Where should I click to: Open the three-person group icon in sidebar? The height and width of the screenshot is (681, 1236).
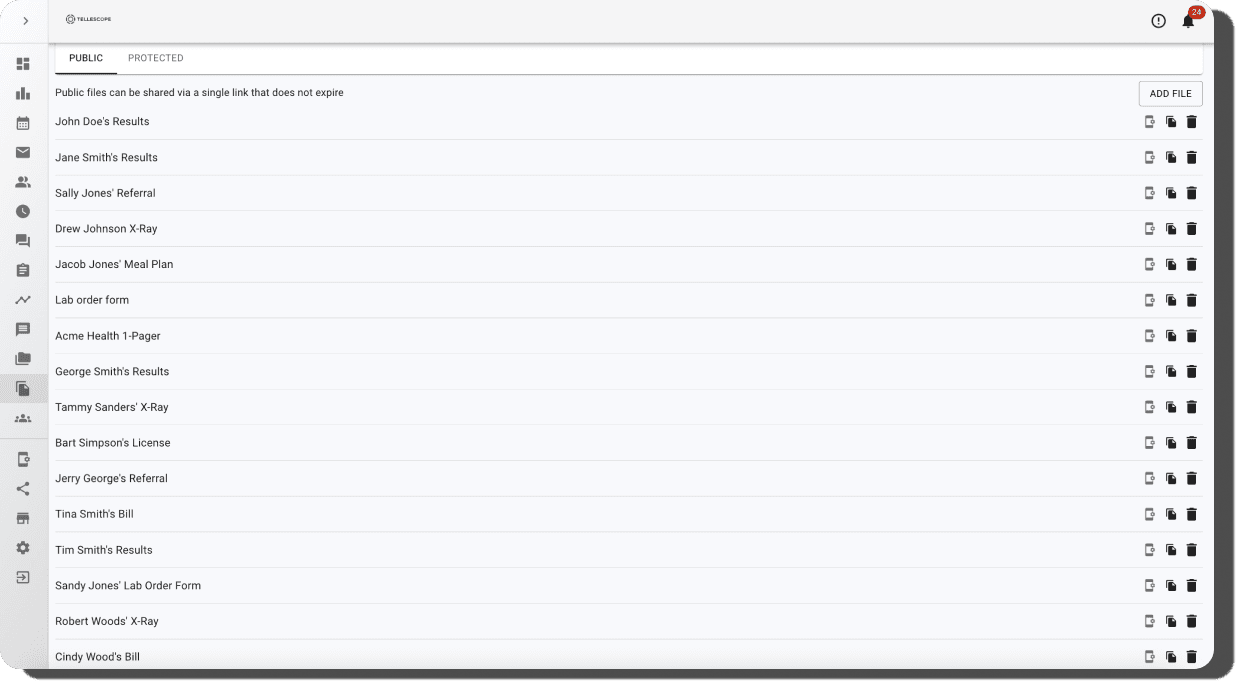[x=23, y=418]
